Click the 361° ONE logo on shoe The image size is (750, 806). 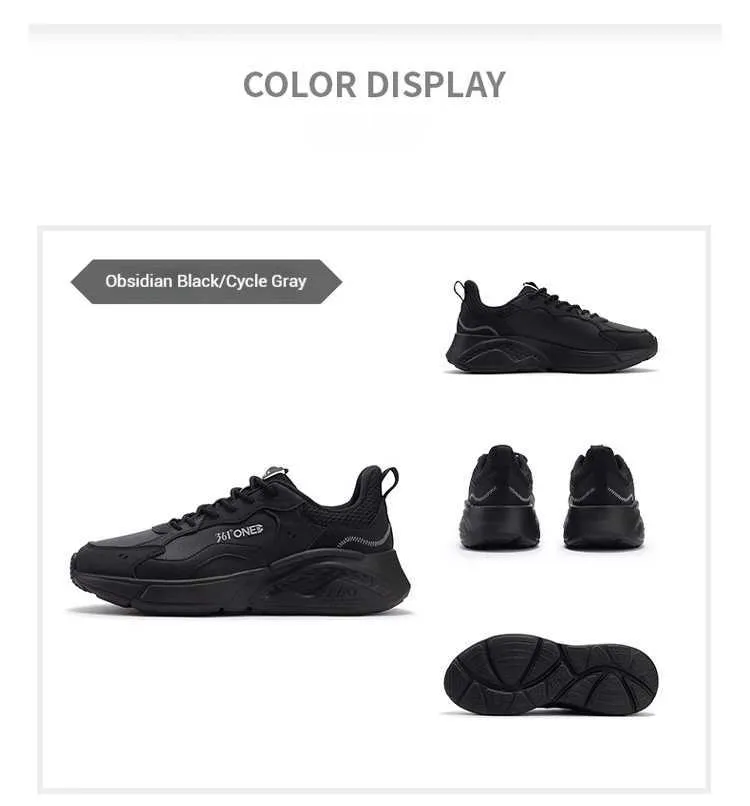pyautogui.click(x=240, y=533)
